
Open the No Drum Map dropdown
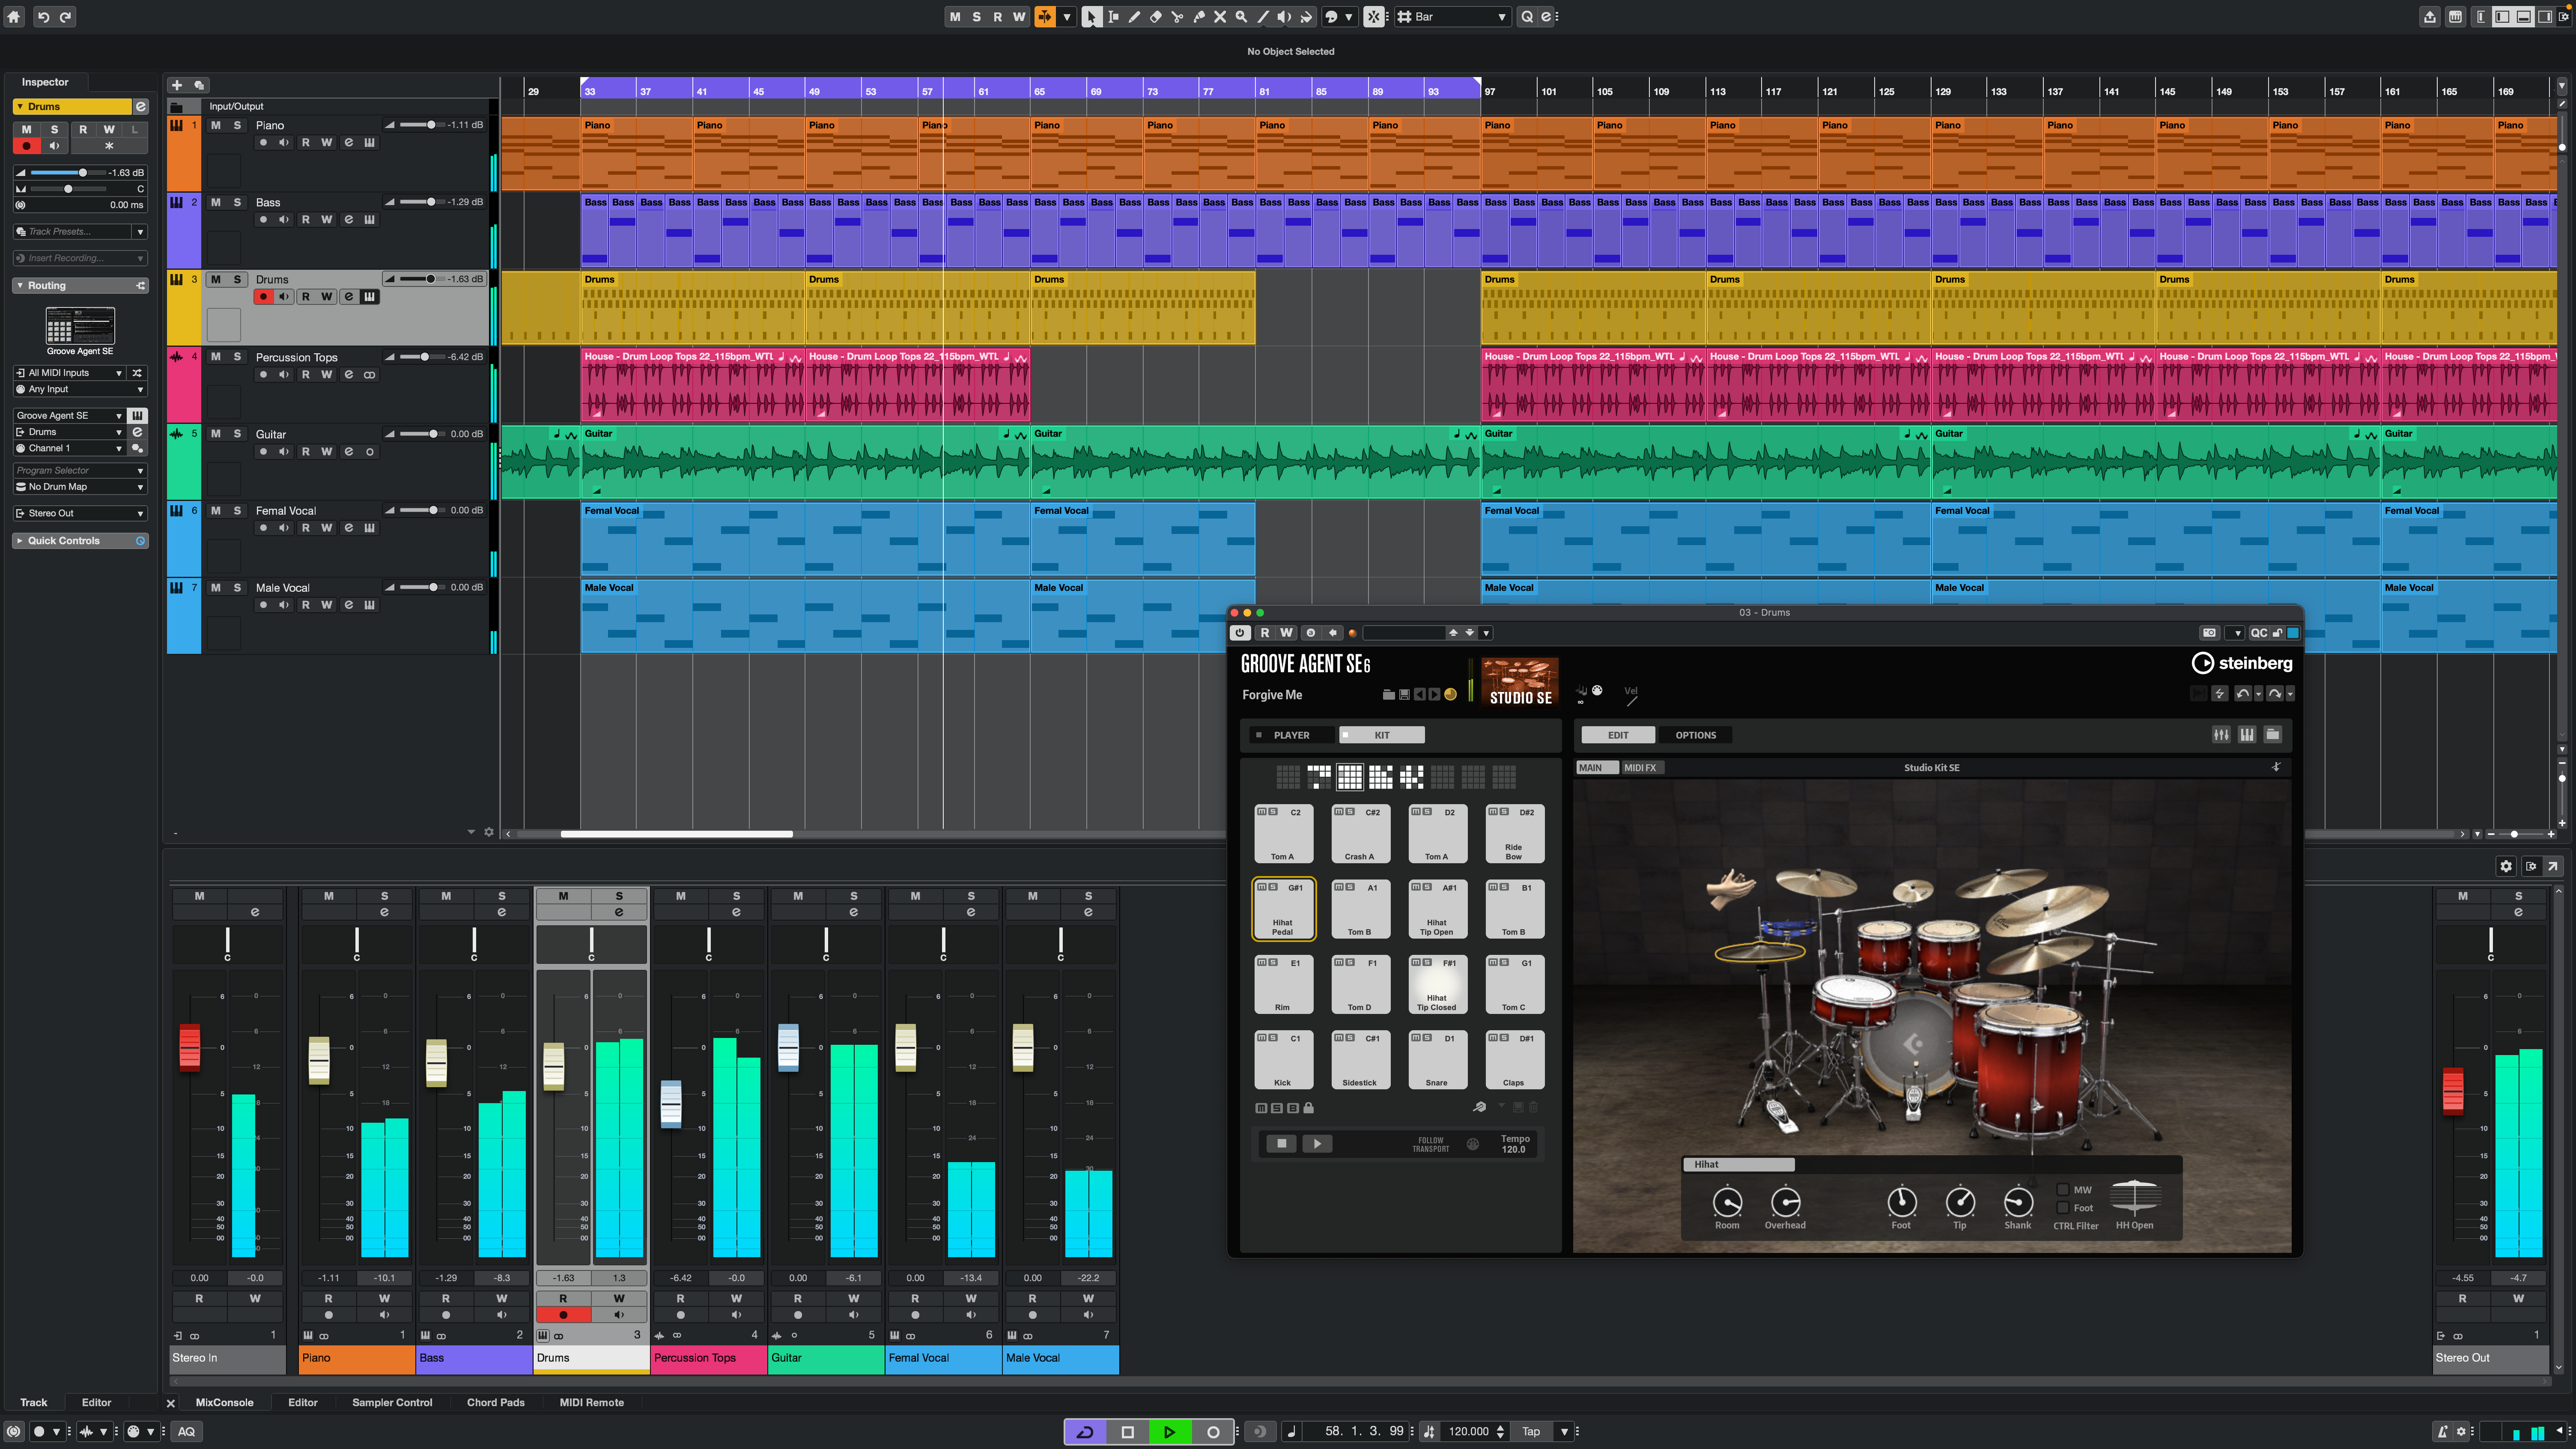pyautogui.click(x=79, y=486)
